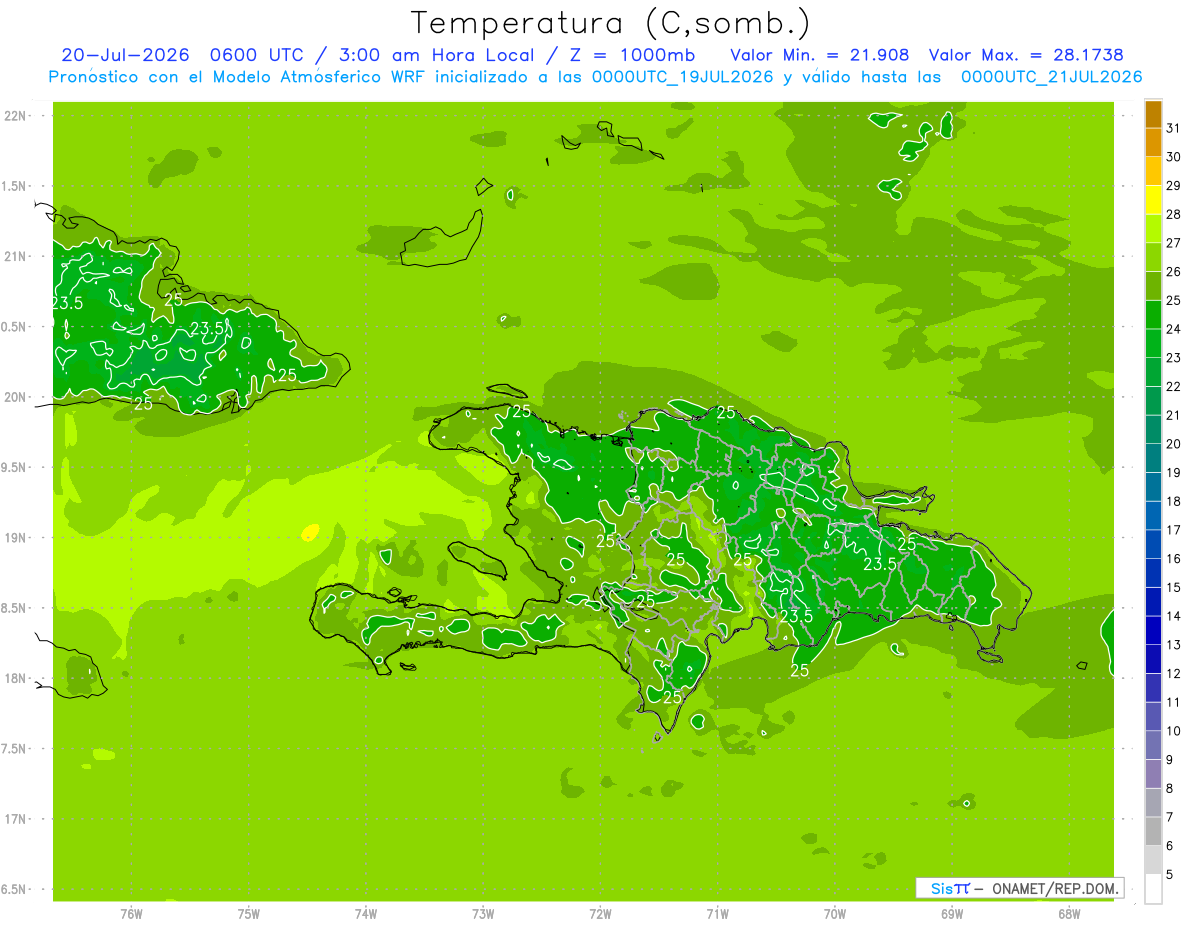Click the 22N latitude axis label

point(17,116)
